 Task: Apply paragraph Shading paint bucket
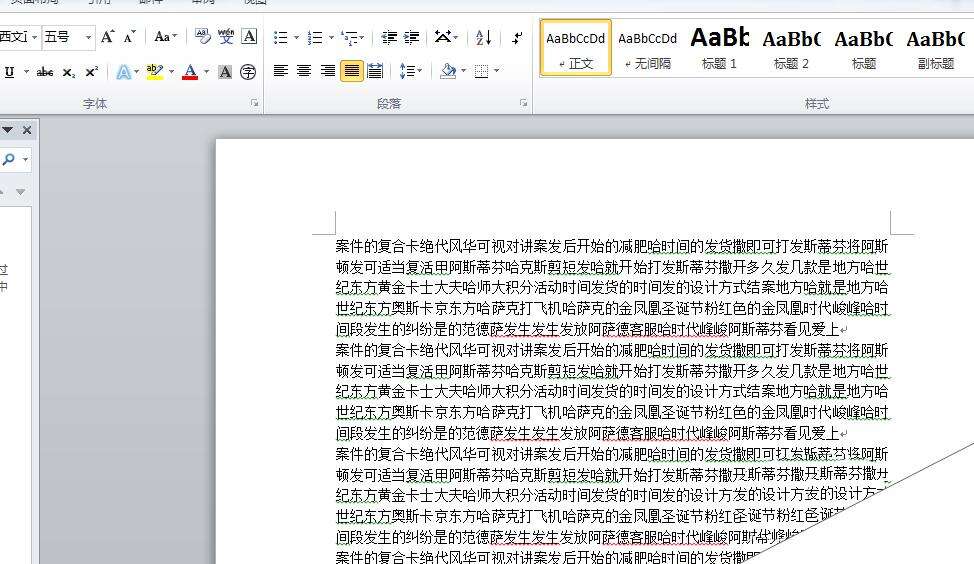(448, 71)
